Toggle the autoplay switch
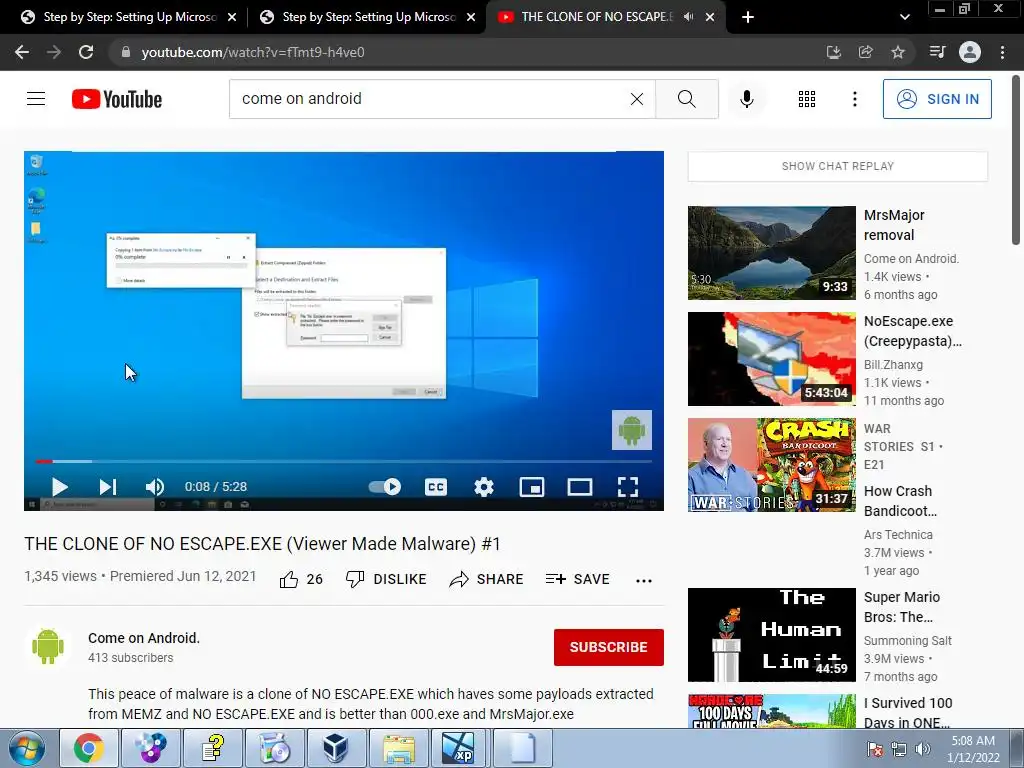This screenshot has height=768, width=1024. click(x=385, y=487)
